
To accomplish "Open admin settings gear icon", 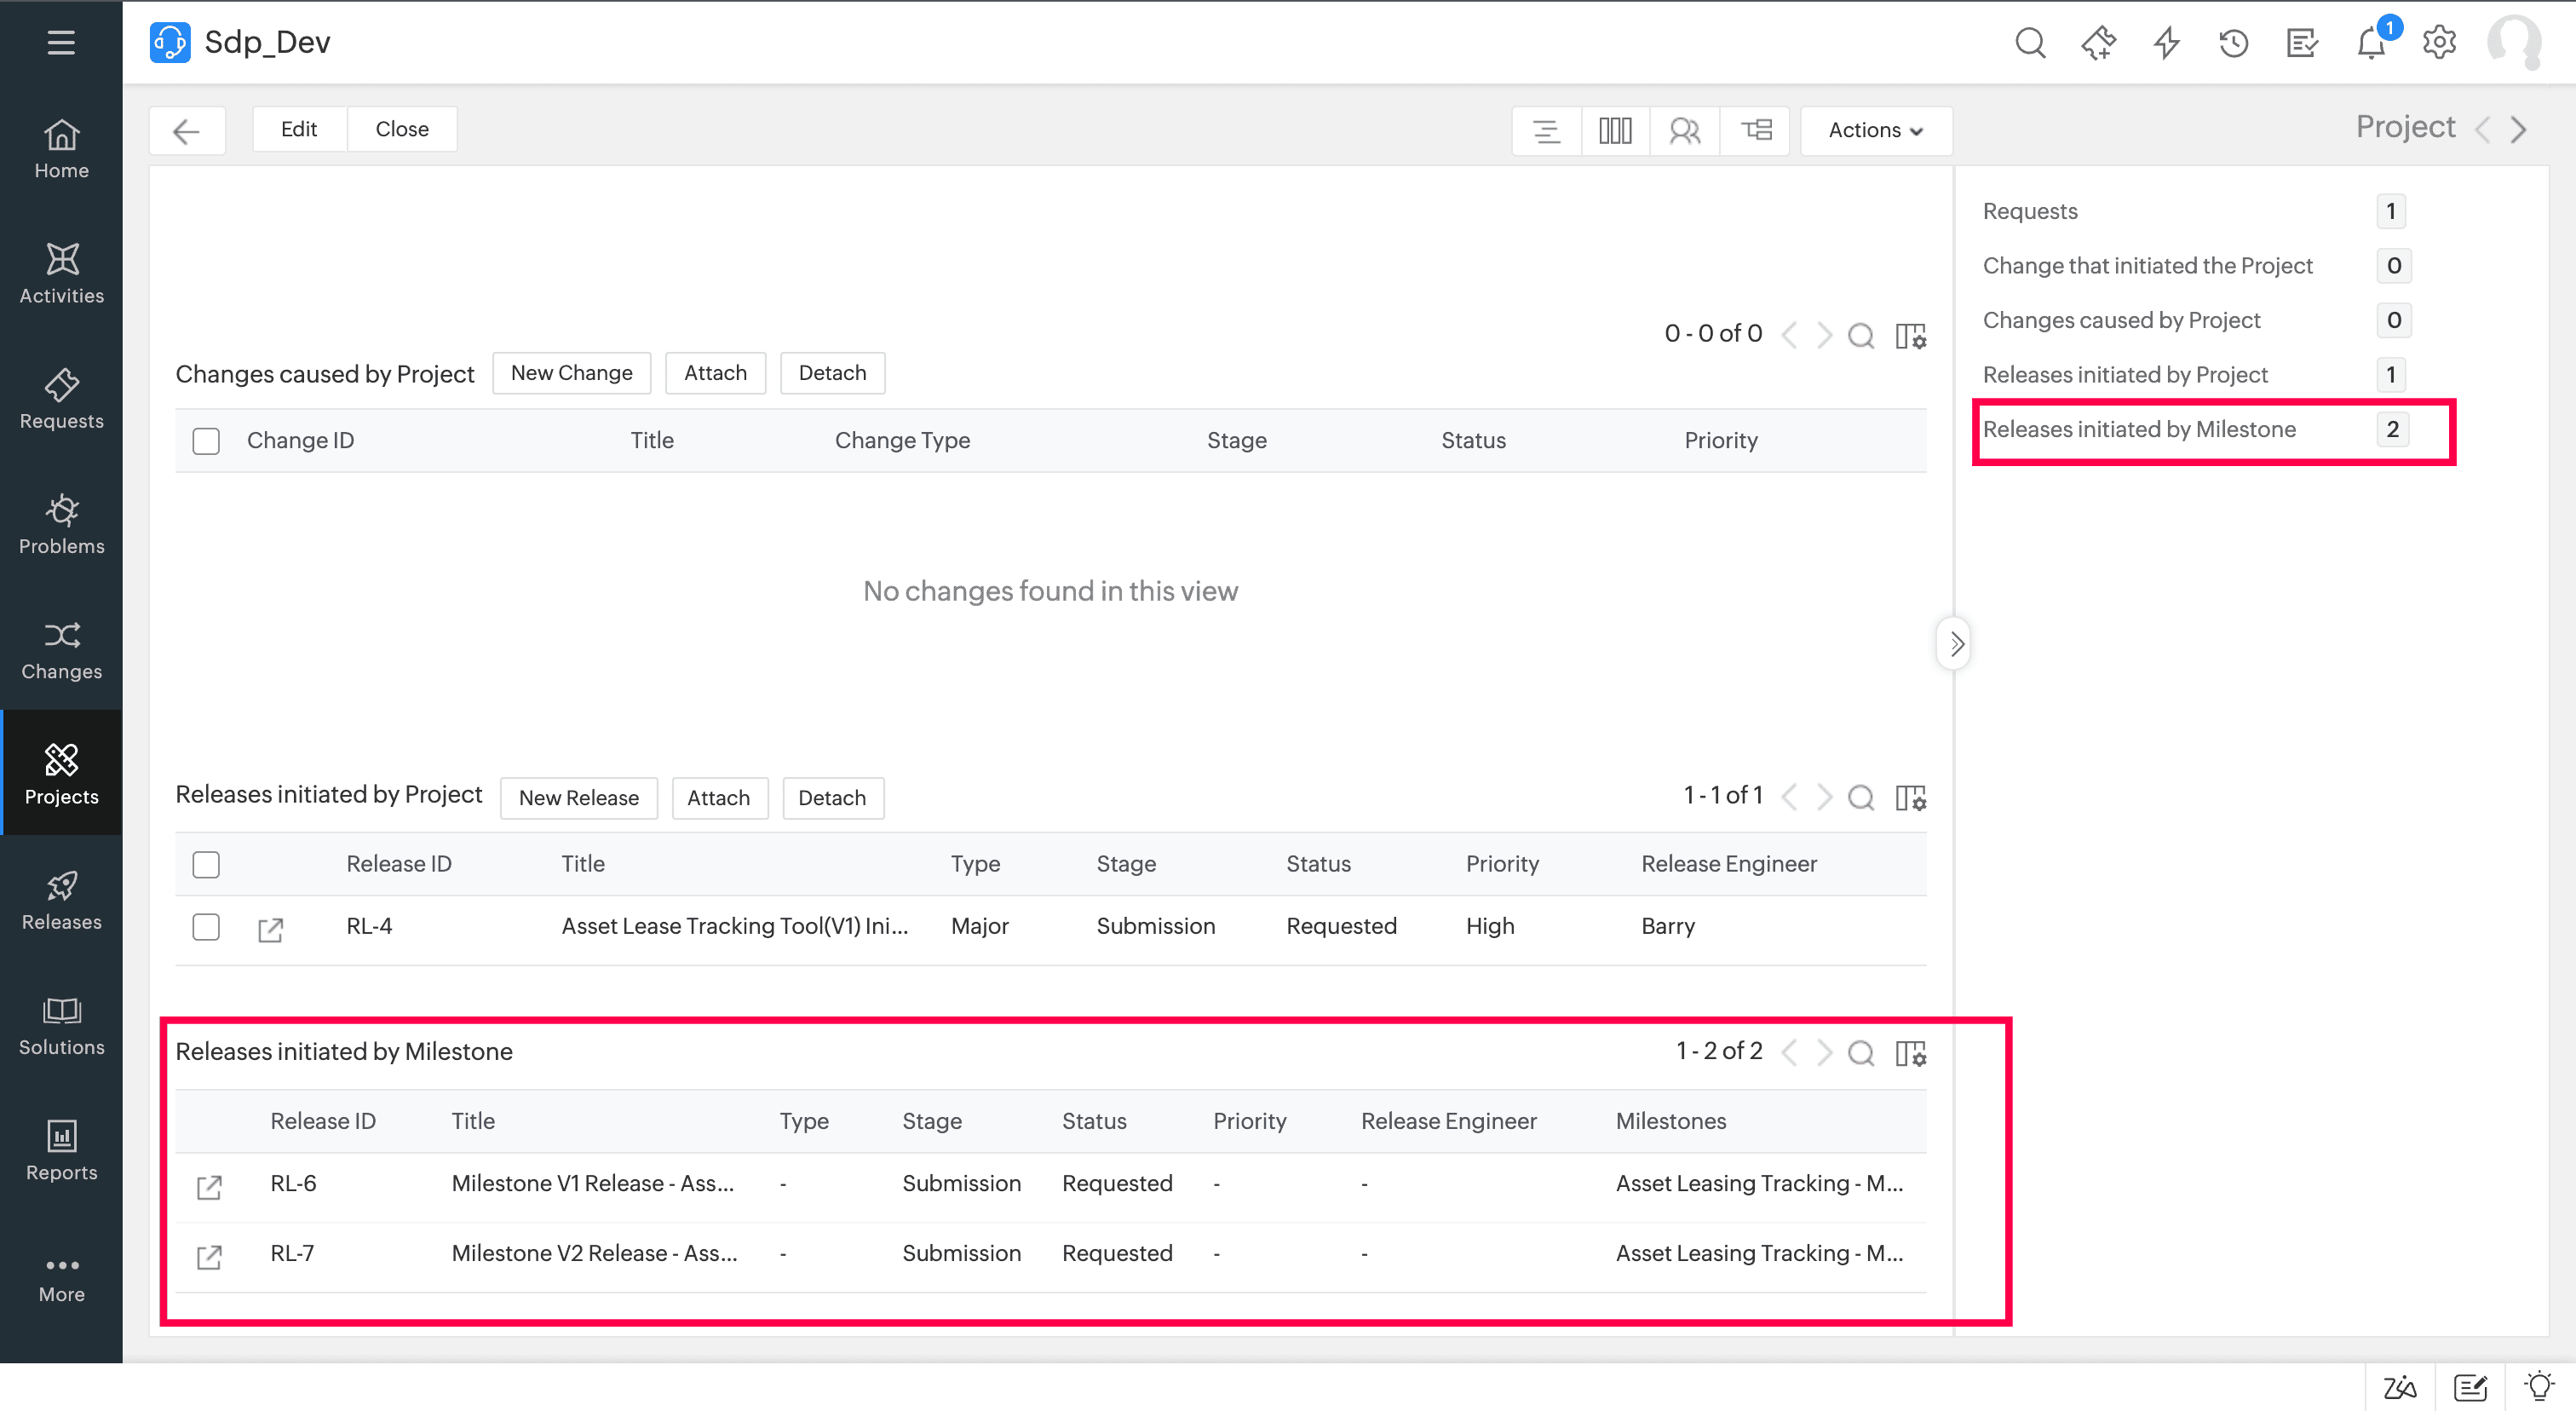I will (x=2439, y=43).
